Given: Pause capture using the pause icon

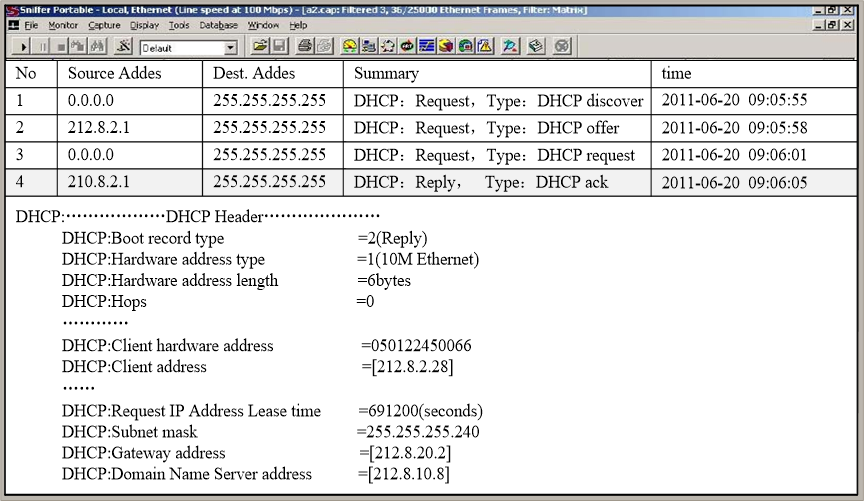Looking at the screenshot, I should [41, 47].
